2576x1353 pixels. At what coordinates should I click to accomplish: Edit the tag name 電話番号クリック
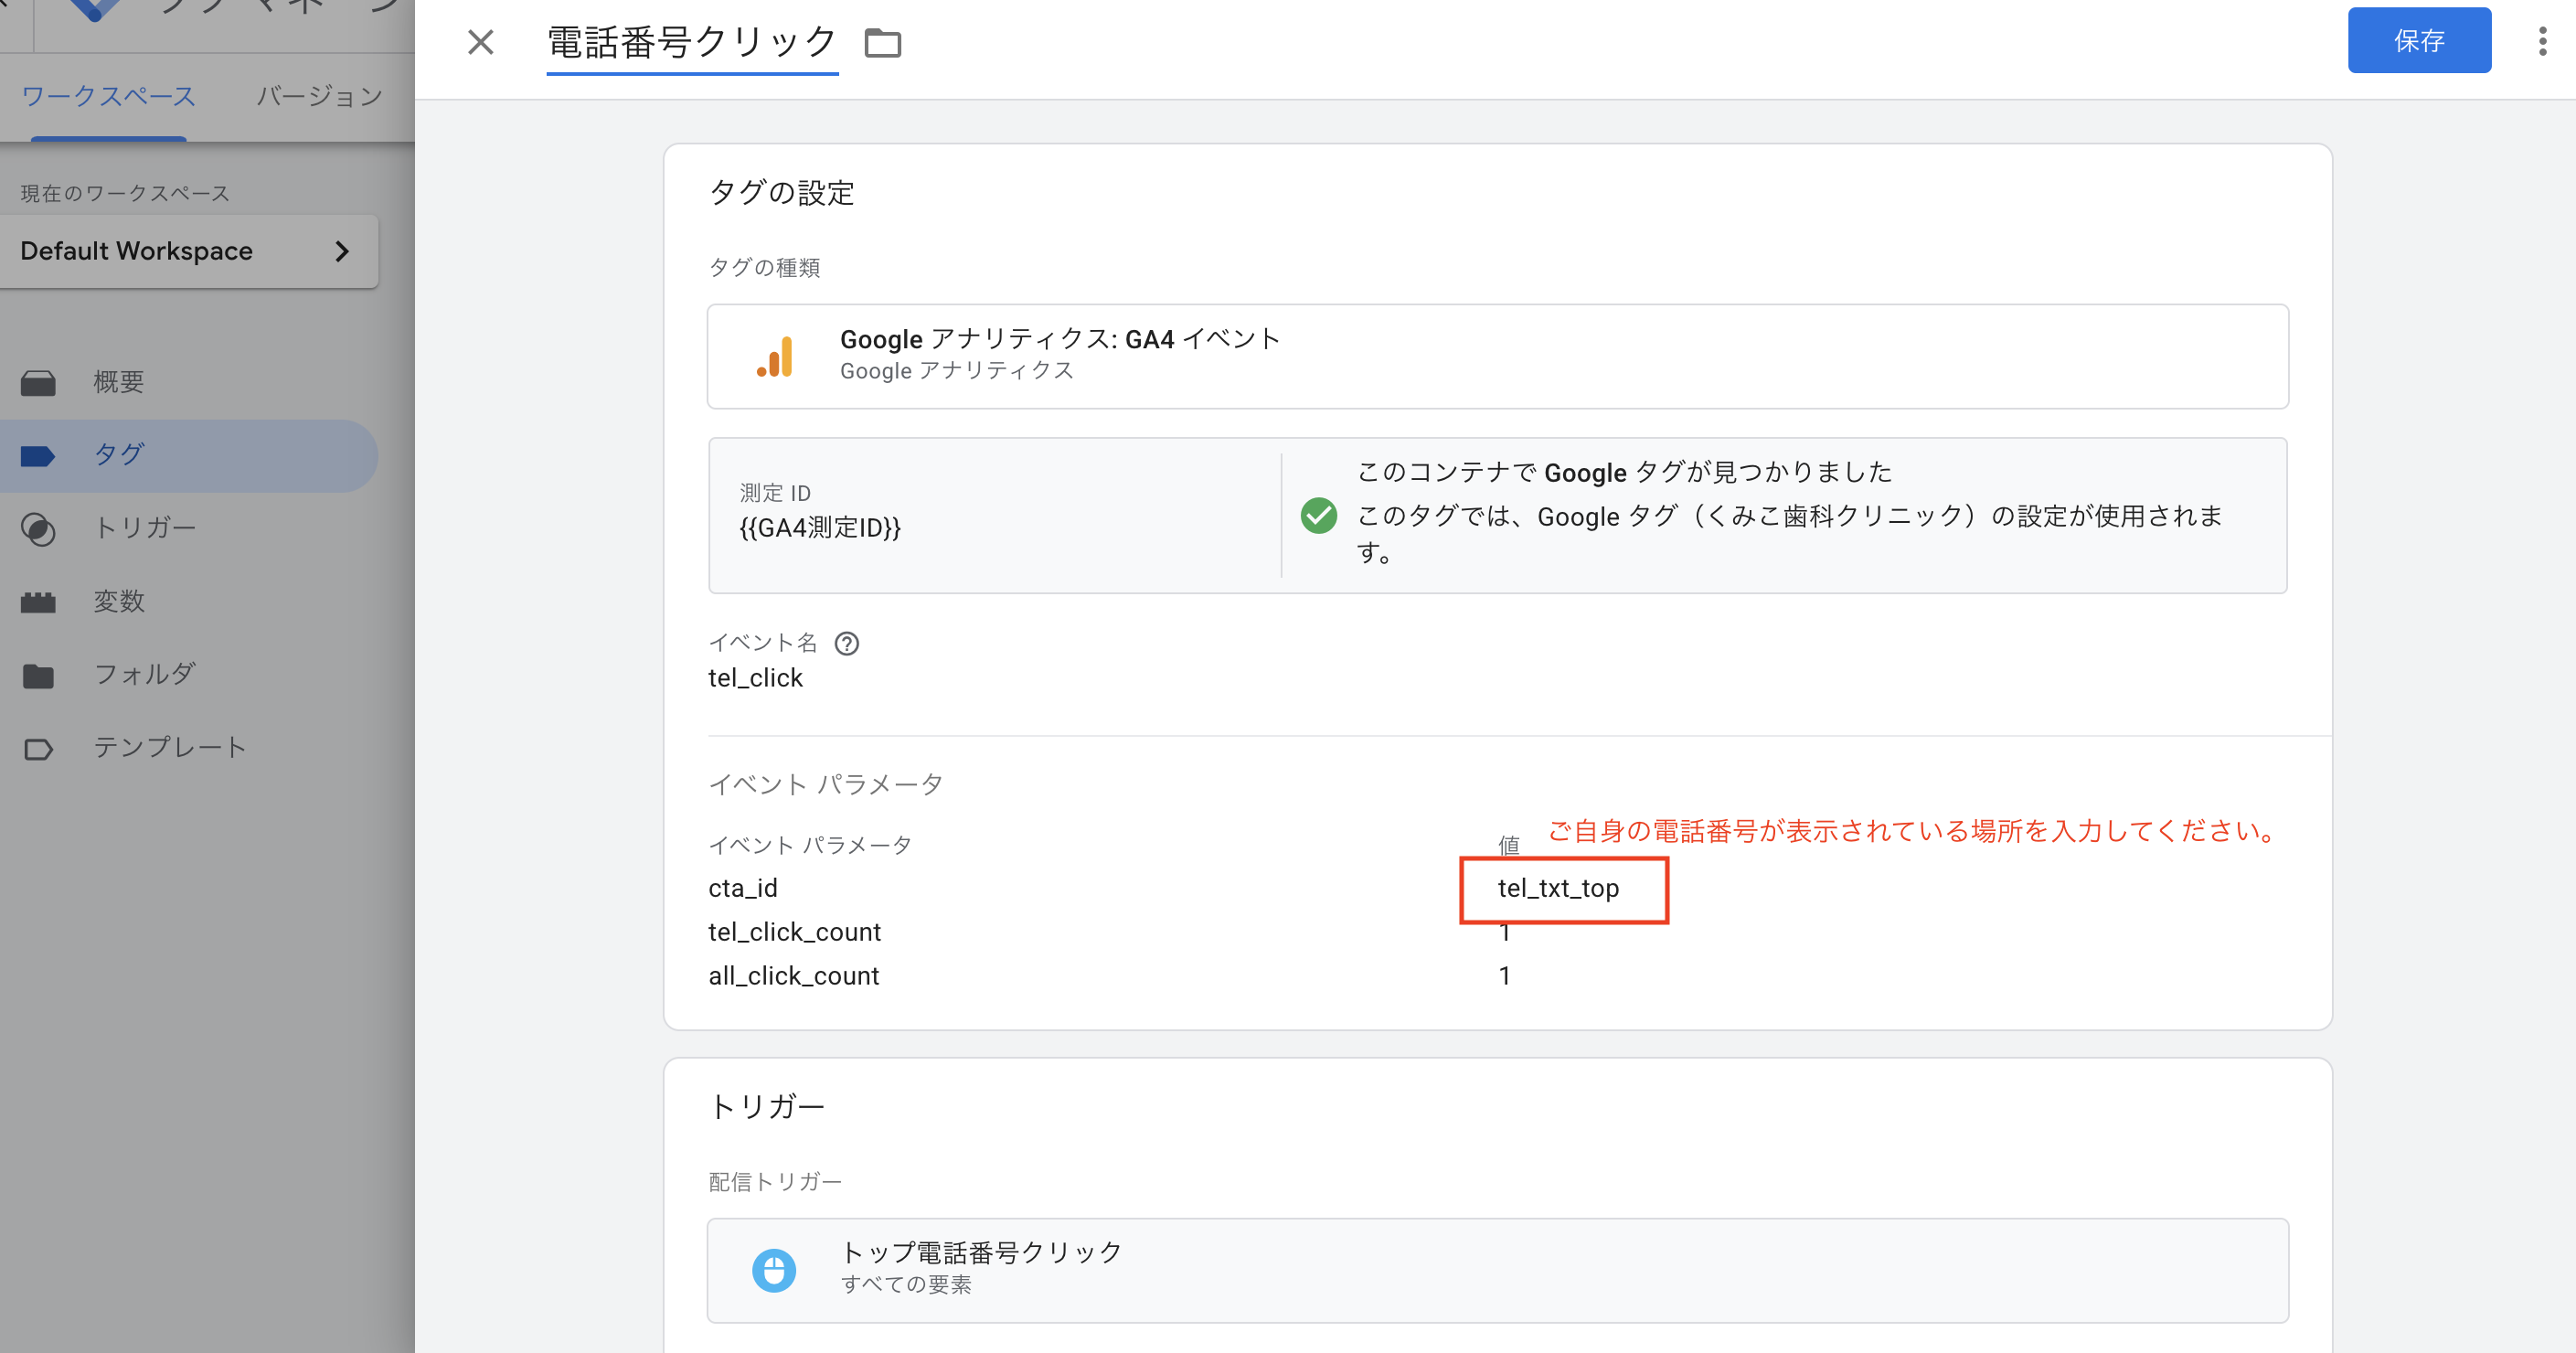click(x=691, y=43)
